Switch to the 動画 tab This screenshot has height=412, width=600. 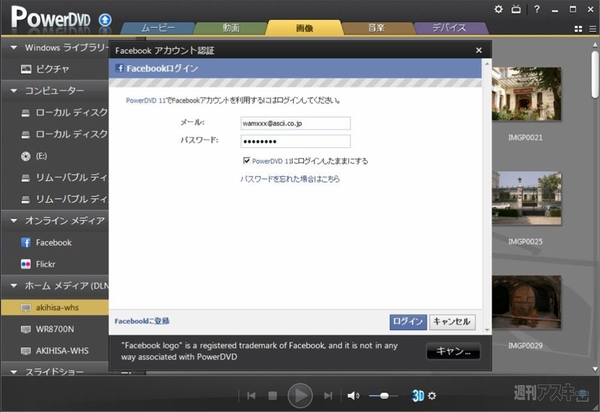(231, 28)
